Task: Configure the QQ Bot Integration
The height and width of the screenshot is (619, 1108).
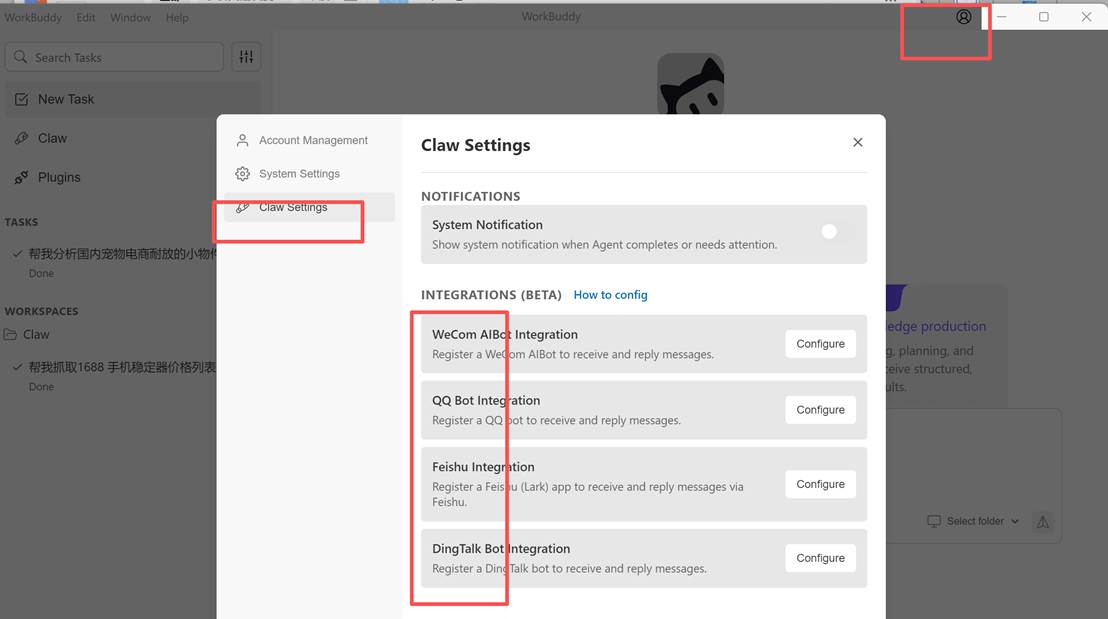Action: click(820, 410)
